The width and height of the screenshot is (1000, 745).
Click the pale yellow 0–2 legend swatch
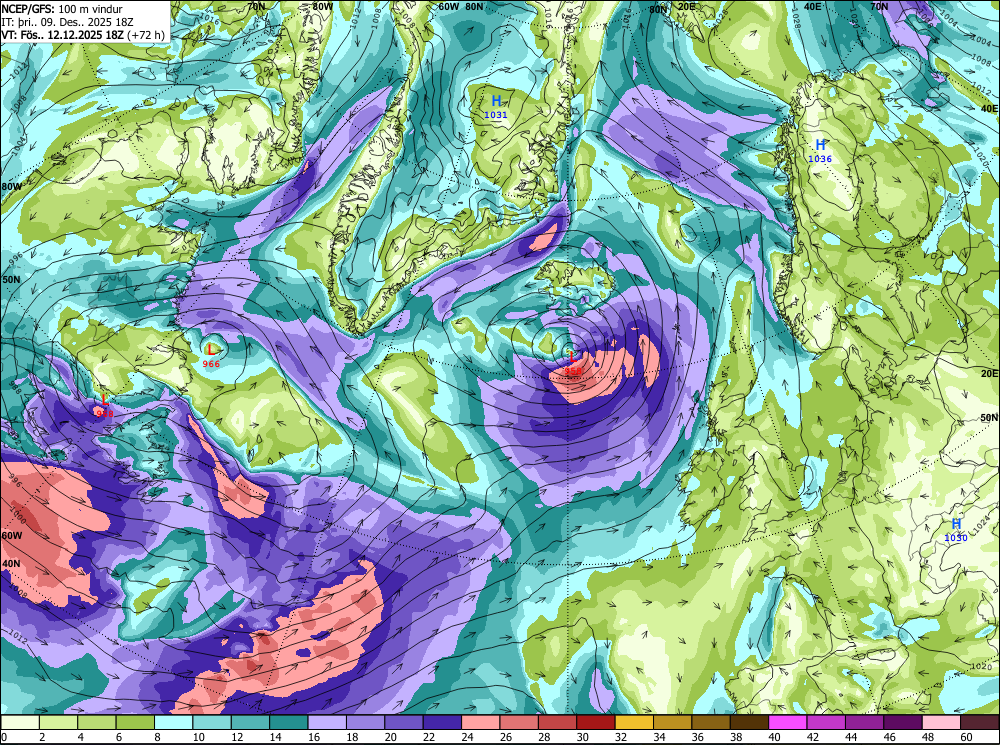point(20,722)
